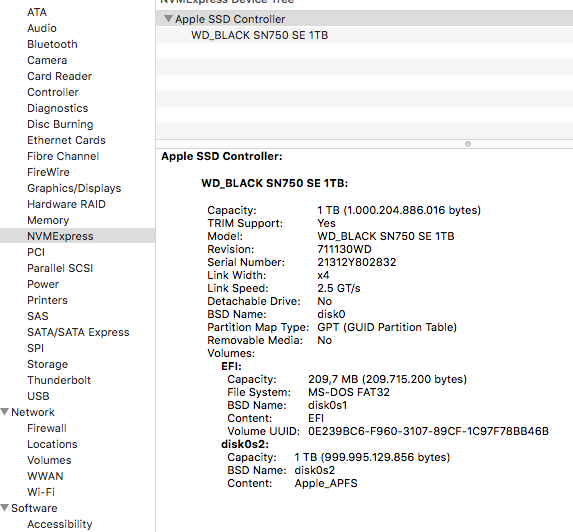This screenshot has height=532, width=573.
Task: Select Fibre Channel in the sidebar
Action: 63,156
